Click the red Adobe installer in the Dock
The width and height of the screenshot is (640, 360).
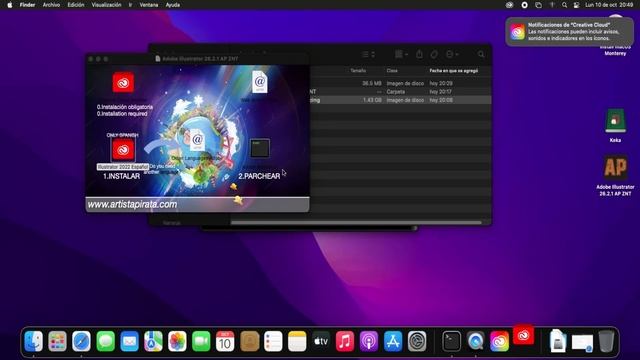click(x=524, y=335)
